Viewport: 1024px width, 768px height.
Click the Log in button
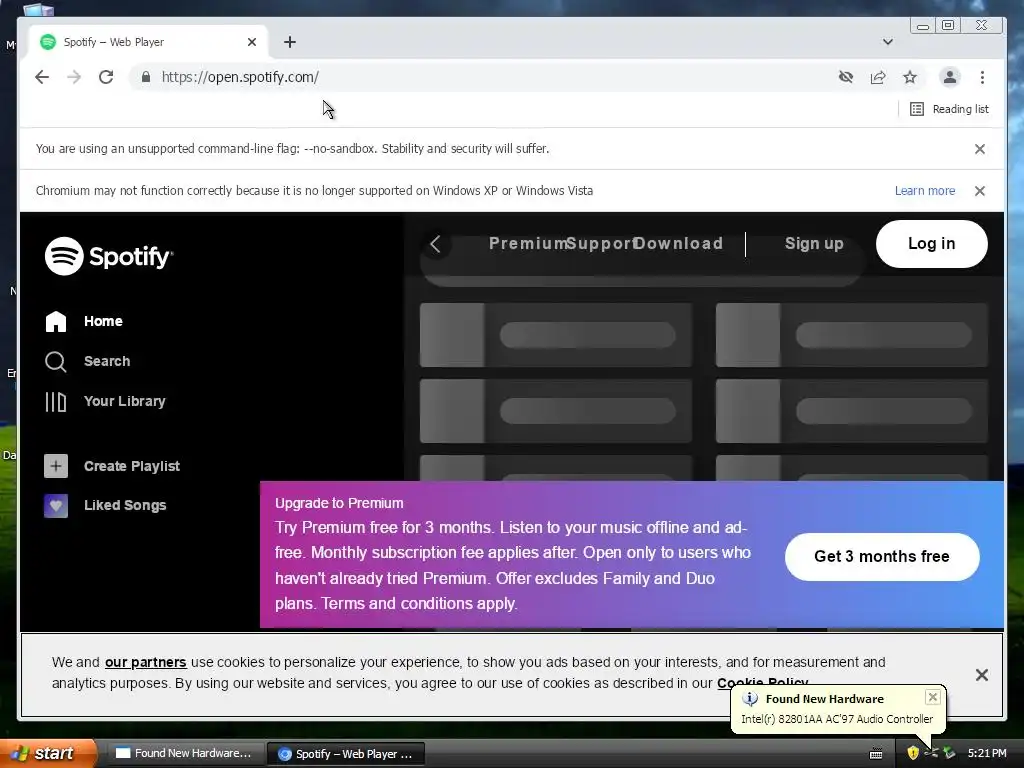coord(931,244)
